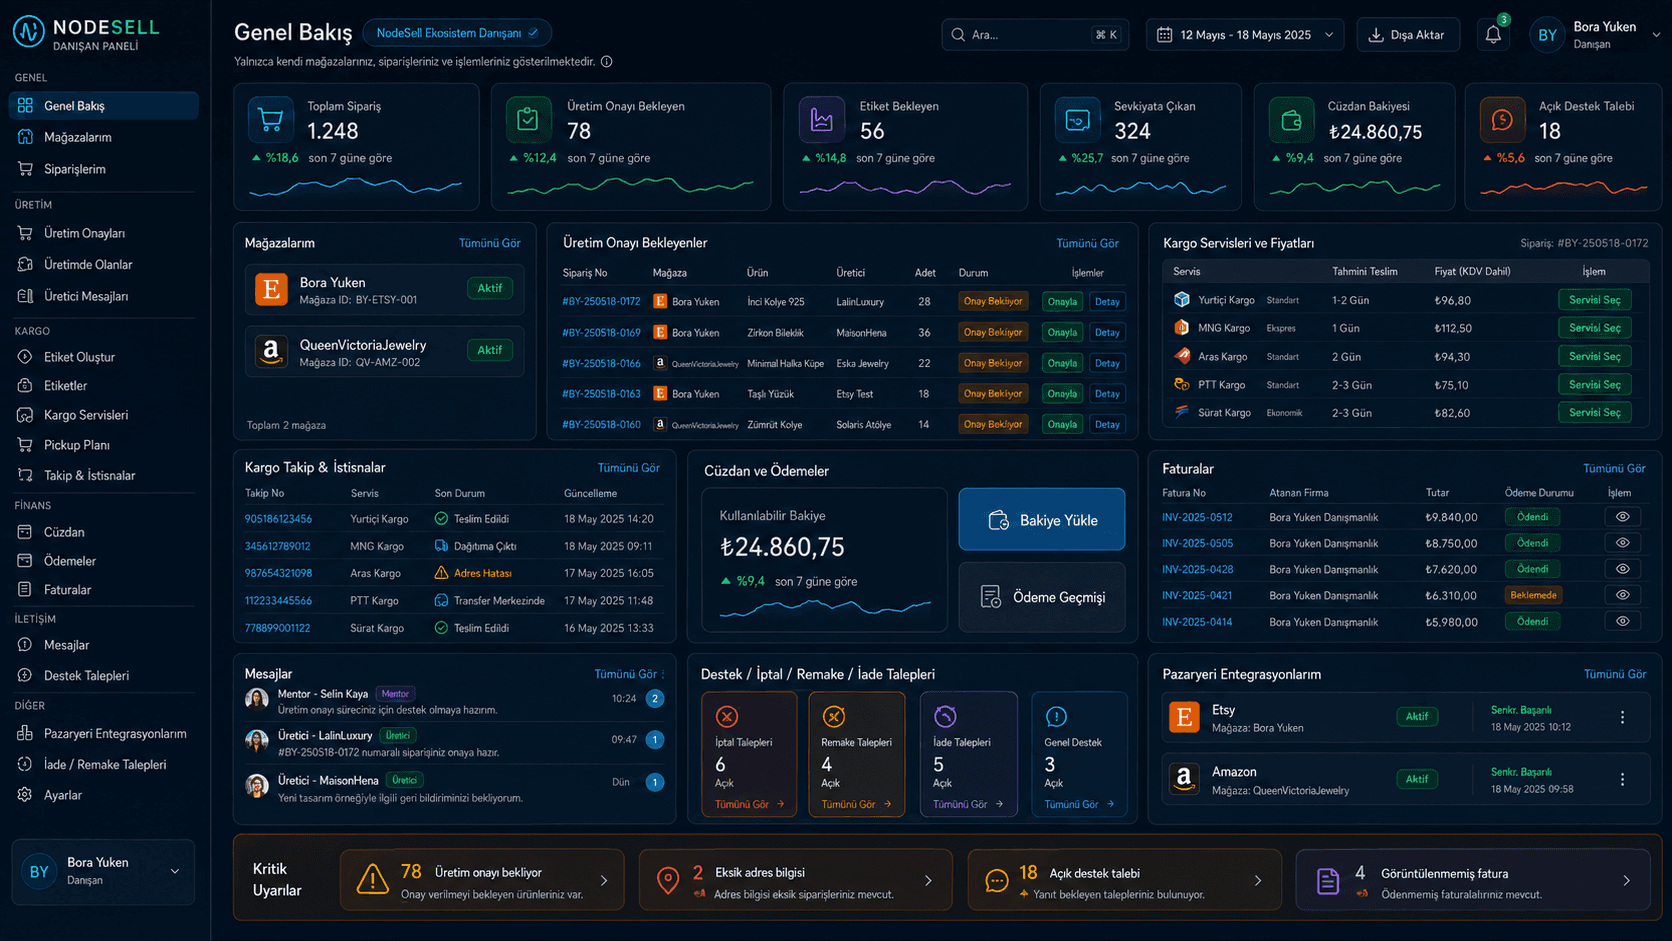Screen dimensions: 1672x941
Task: Click the Açık Destek Talebi card icon
Action: pyautogui.click(x=1502, y=120)
